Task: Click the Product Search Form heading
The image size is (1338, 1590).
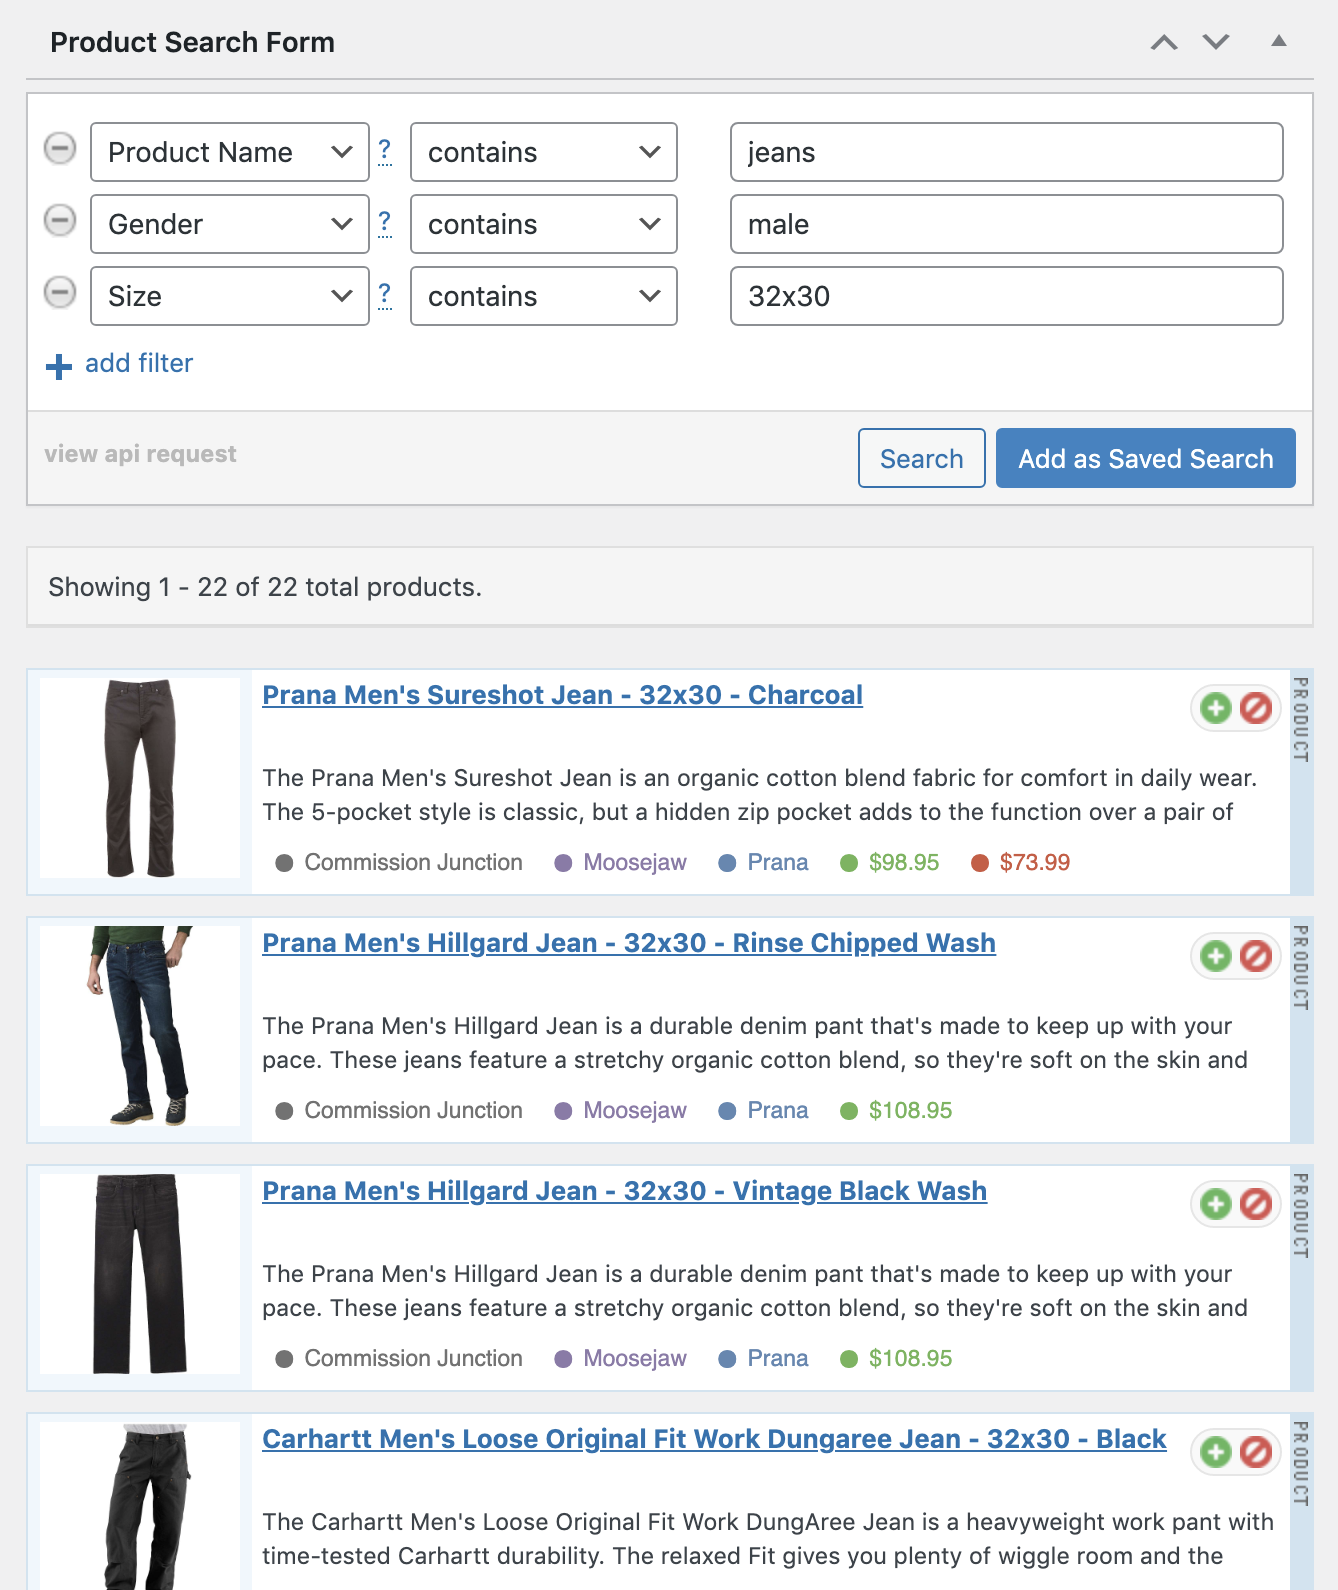Action: 193,42
